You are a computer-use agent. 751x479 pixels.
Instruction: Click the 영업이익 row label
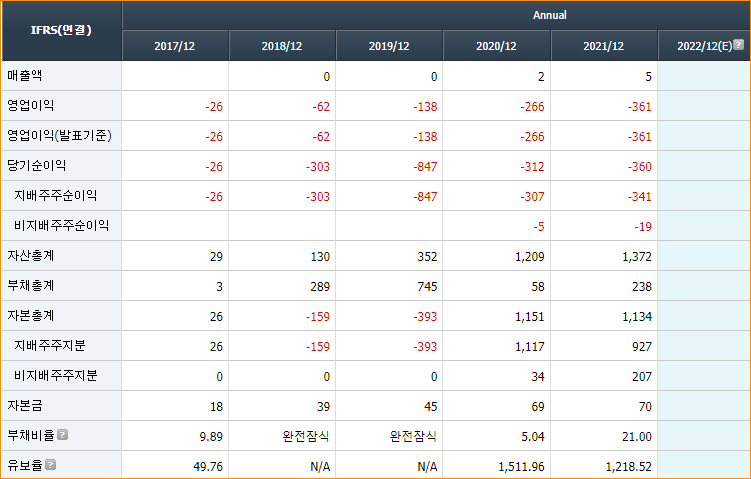(30, 105)
